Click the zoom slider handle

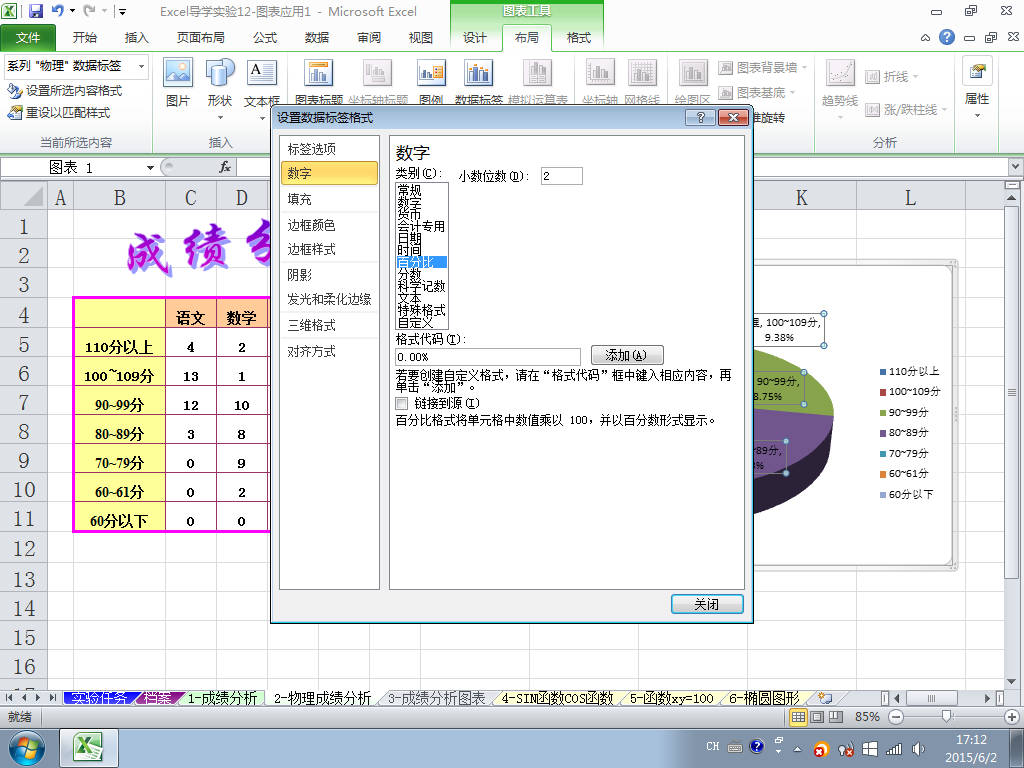946,716
